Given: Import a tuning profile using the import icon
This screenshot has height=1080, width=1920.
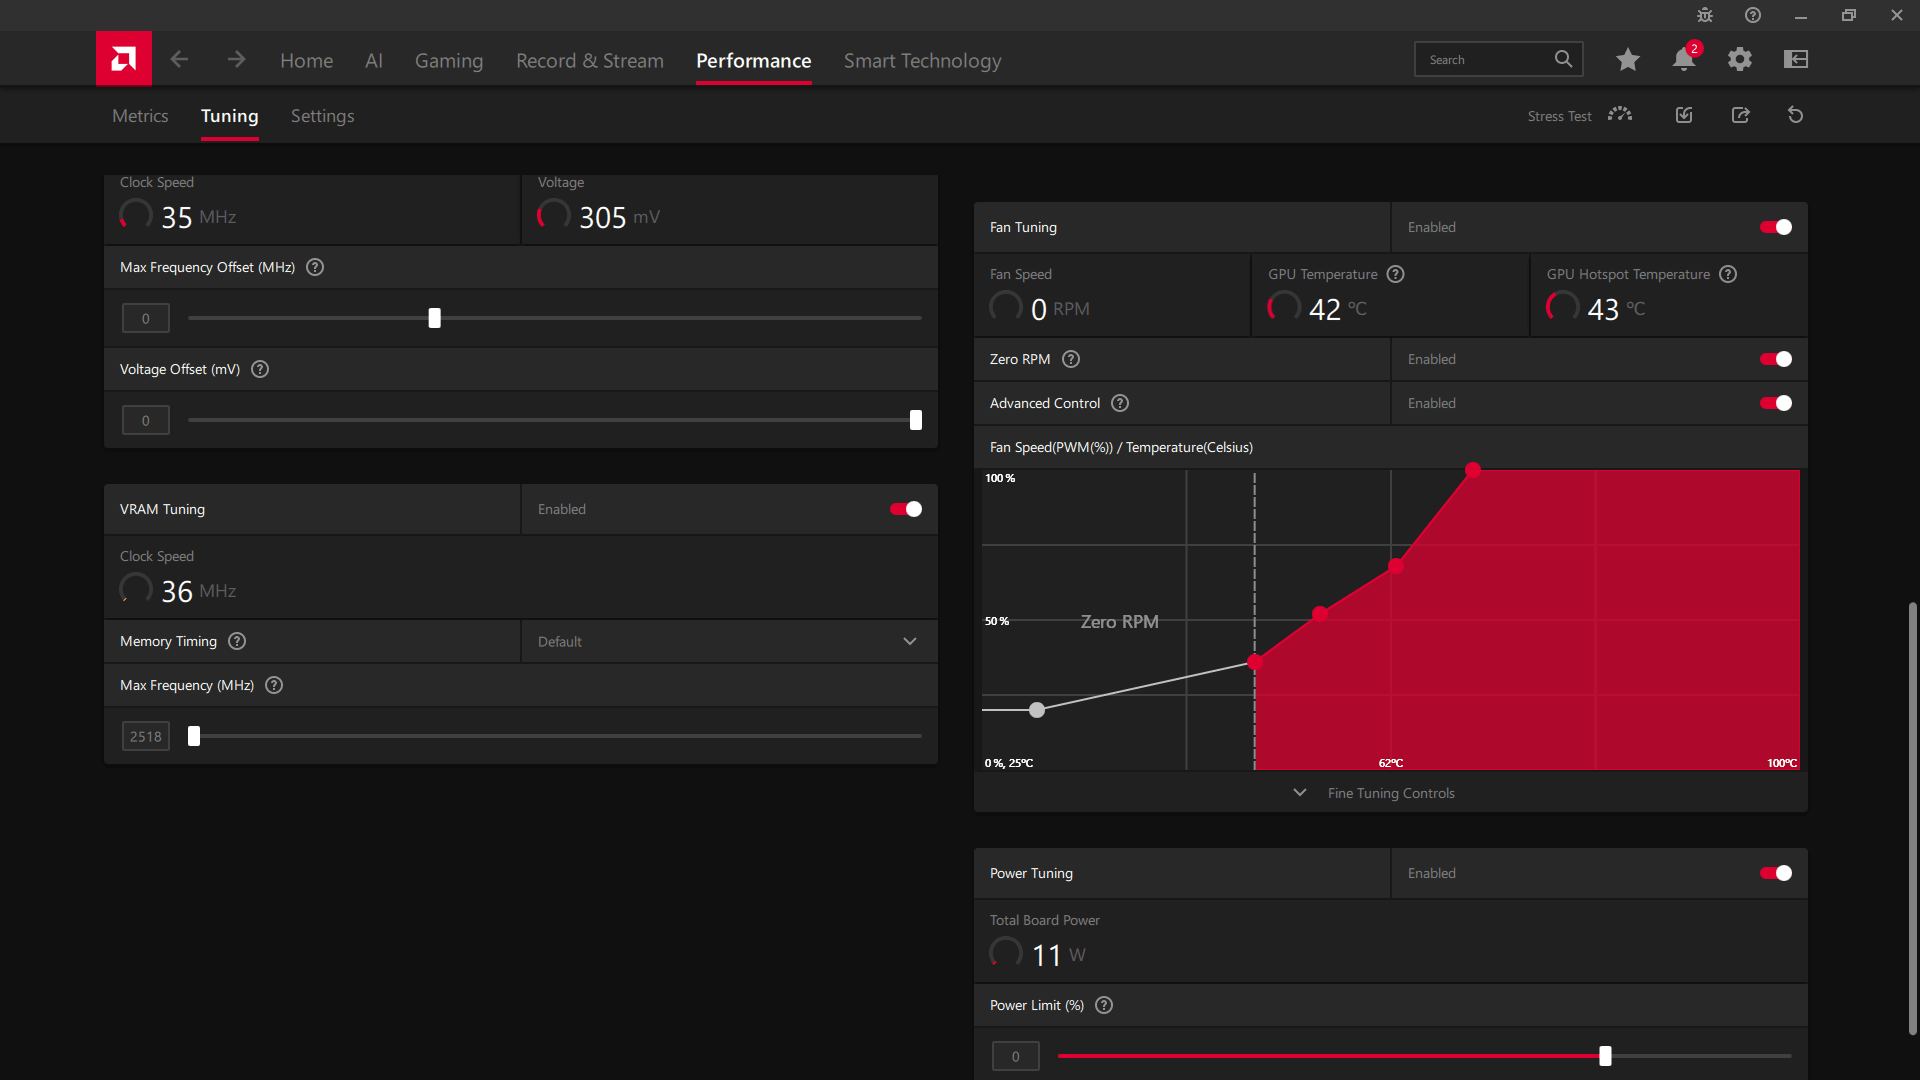Looking at the screenshot, I should pyautogui.click(x=1683, y=115).
